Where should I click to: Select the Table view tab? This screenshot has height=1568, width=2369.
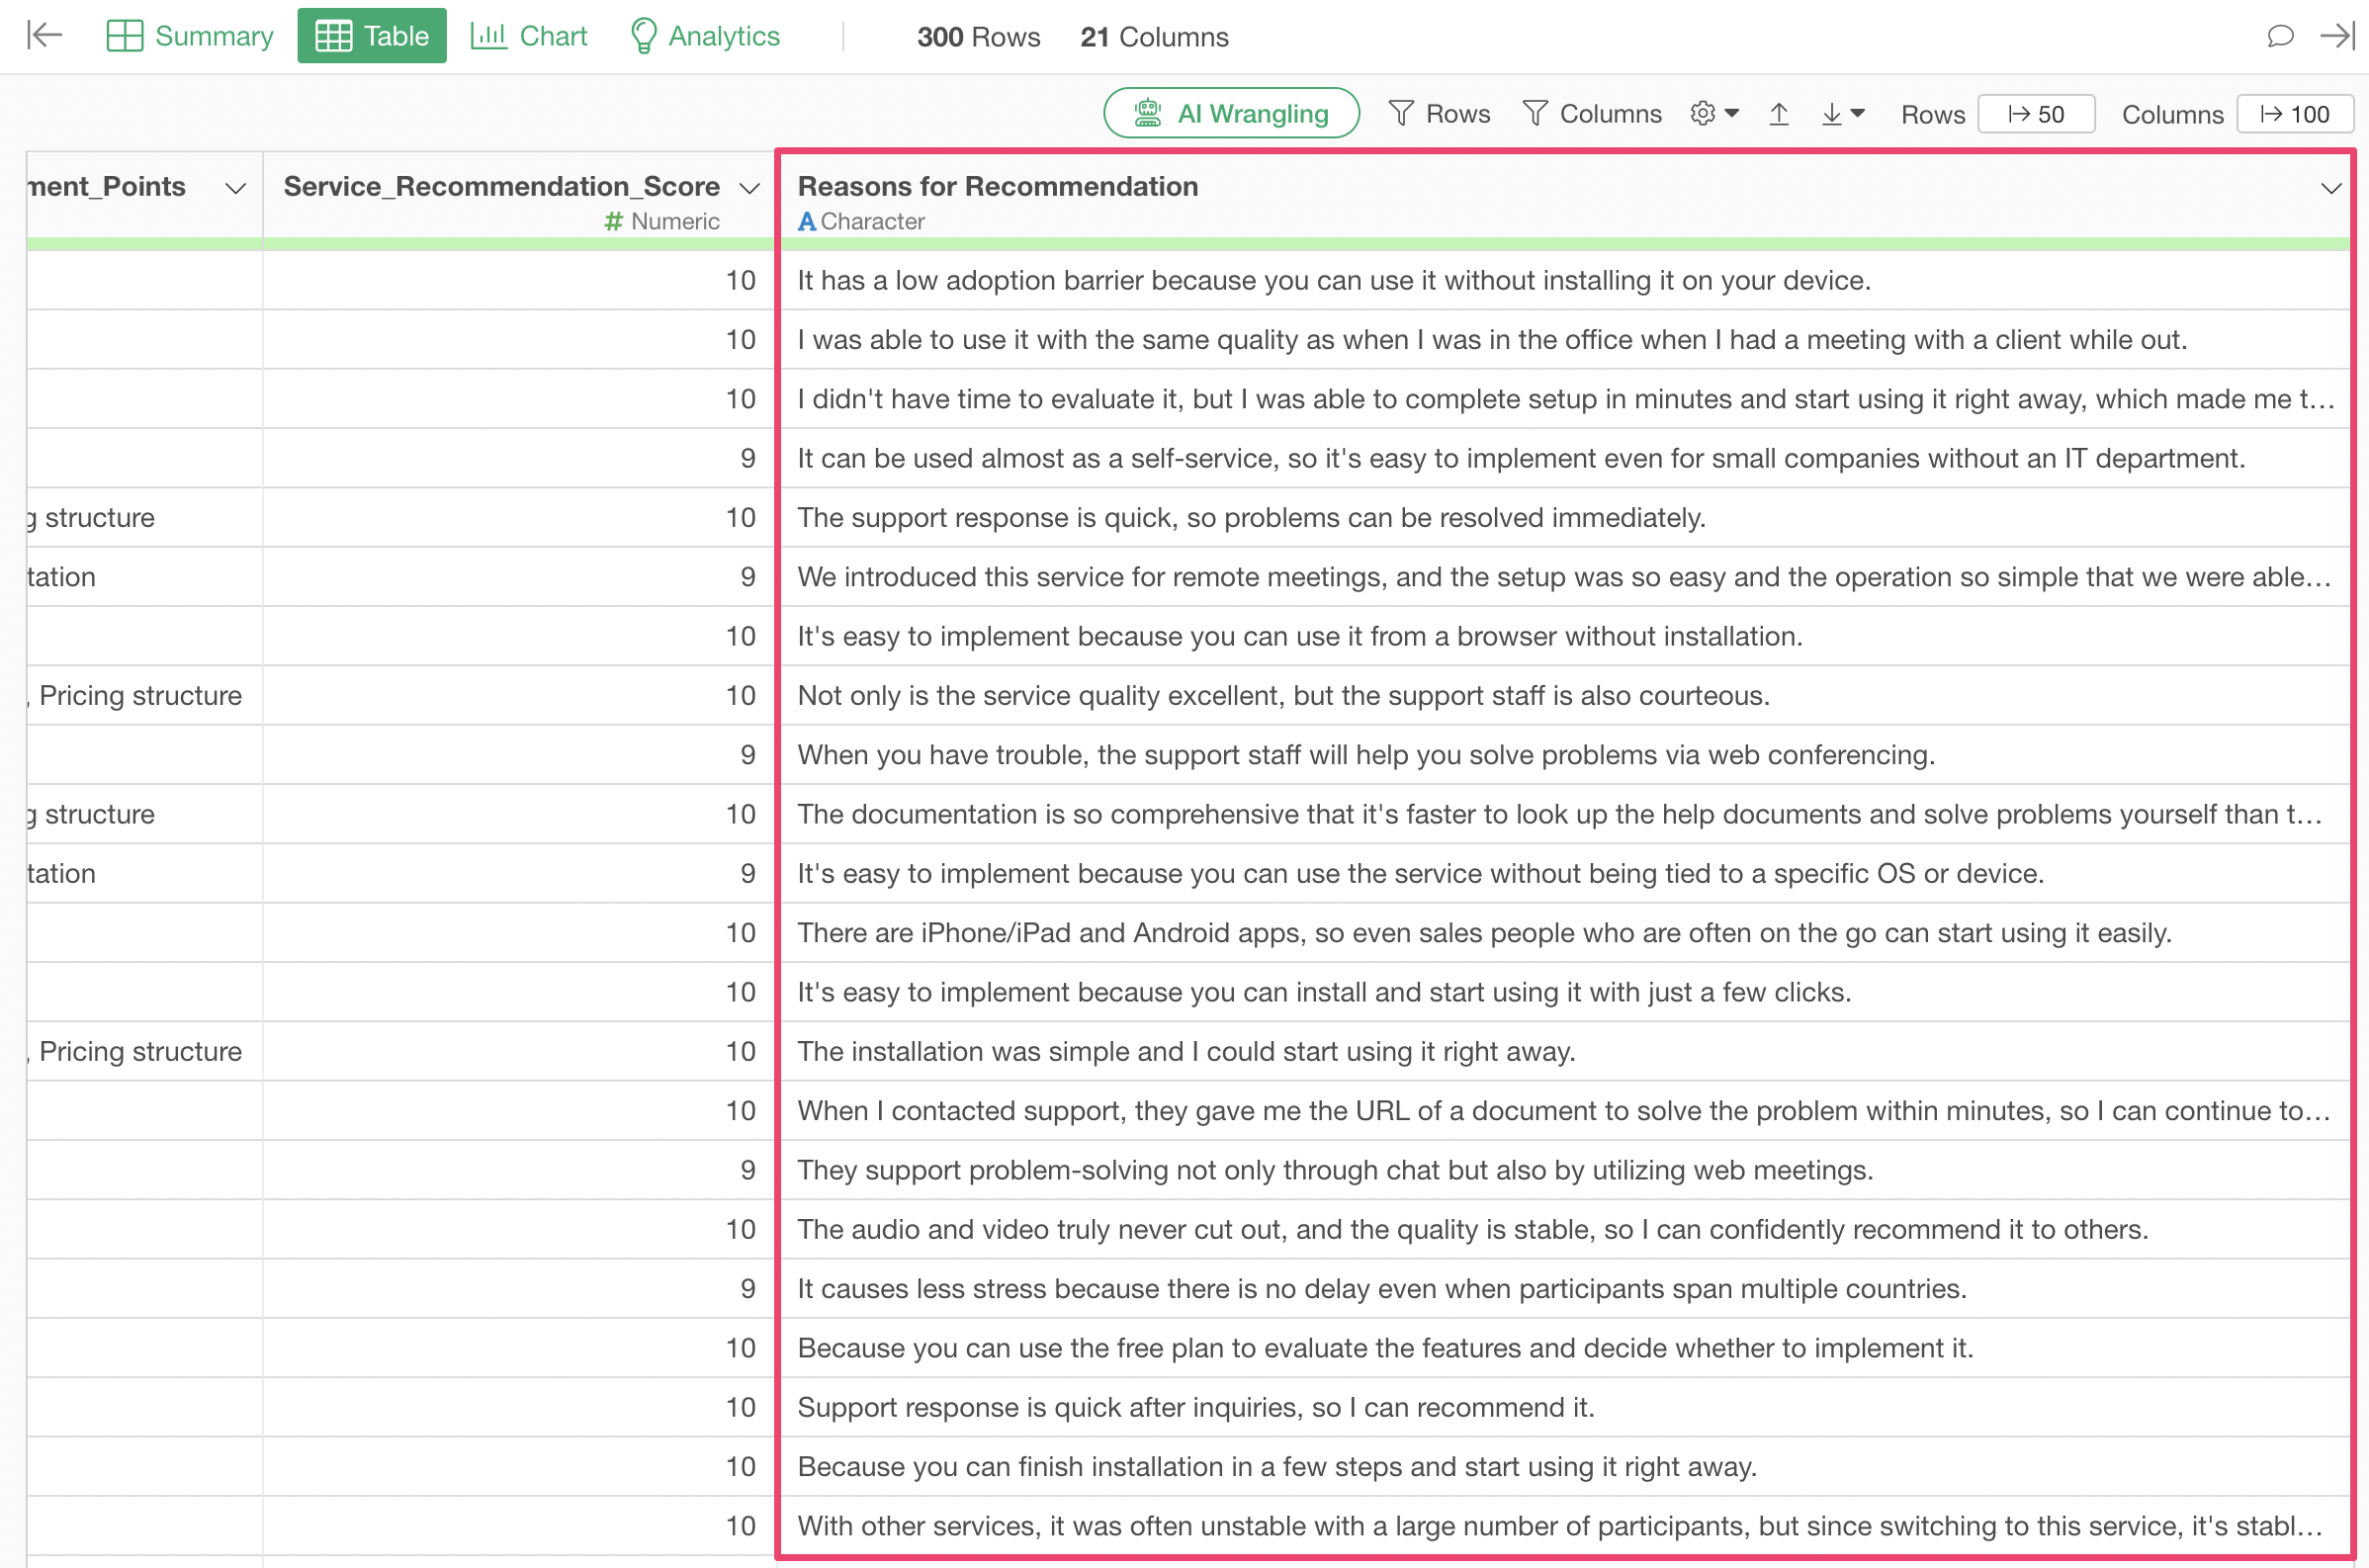(372, 36)
